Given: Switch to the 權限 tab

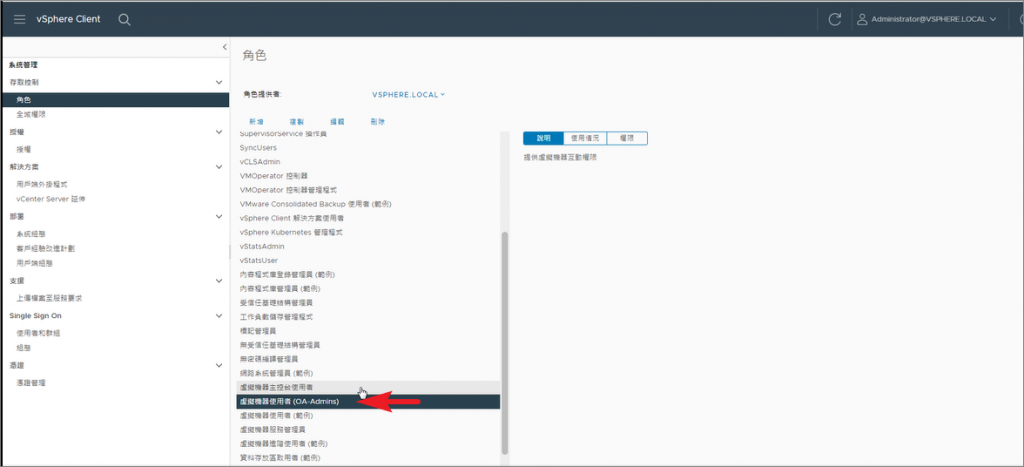Looking at the screenshot, I should [x=627, y=138].
